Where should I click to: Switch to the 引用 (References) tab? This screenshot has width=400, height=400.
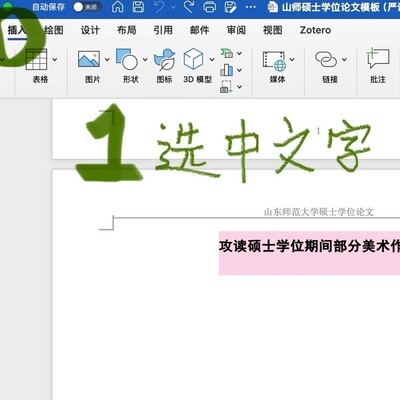[163, 30]
